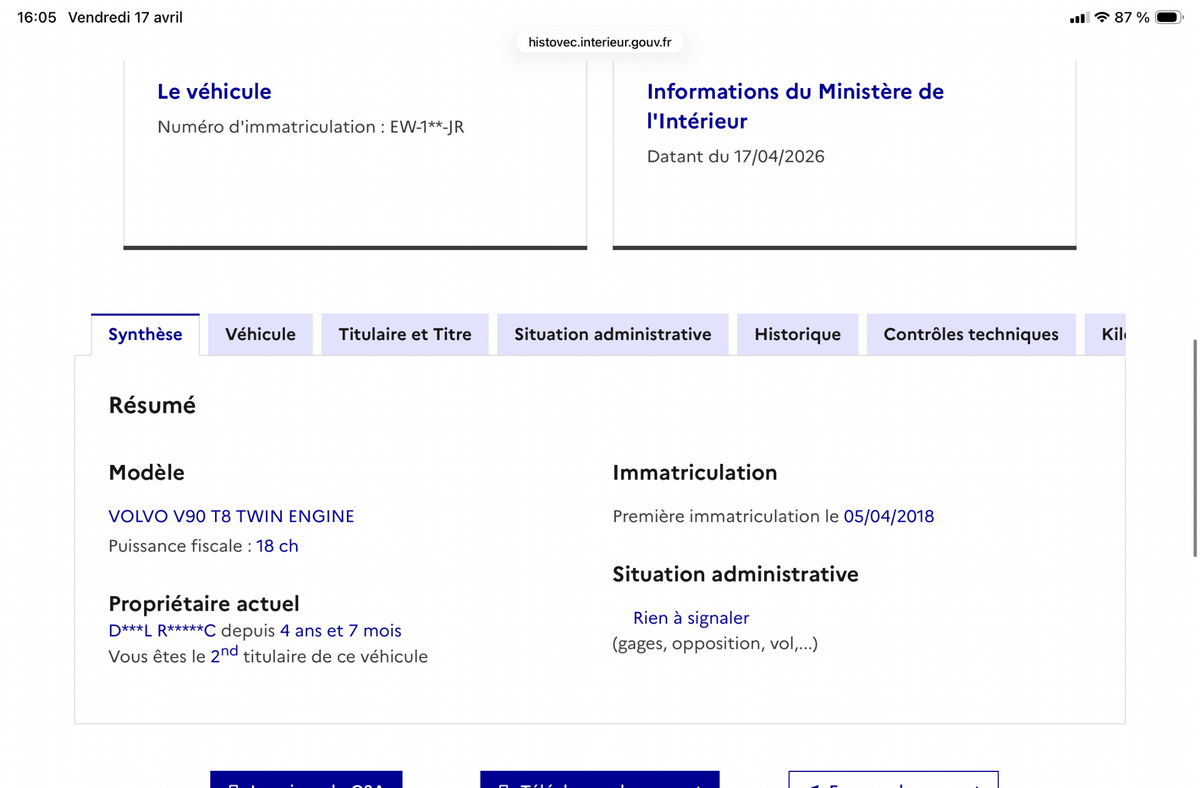This screenshot has width=1200, height=788.
Task: Click the owner name D***L R*****C
Action: [x=162, y=631]
